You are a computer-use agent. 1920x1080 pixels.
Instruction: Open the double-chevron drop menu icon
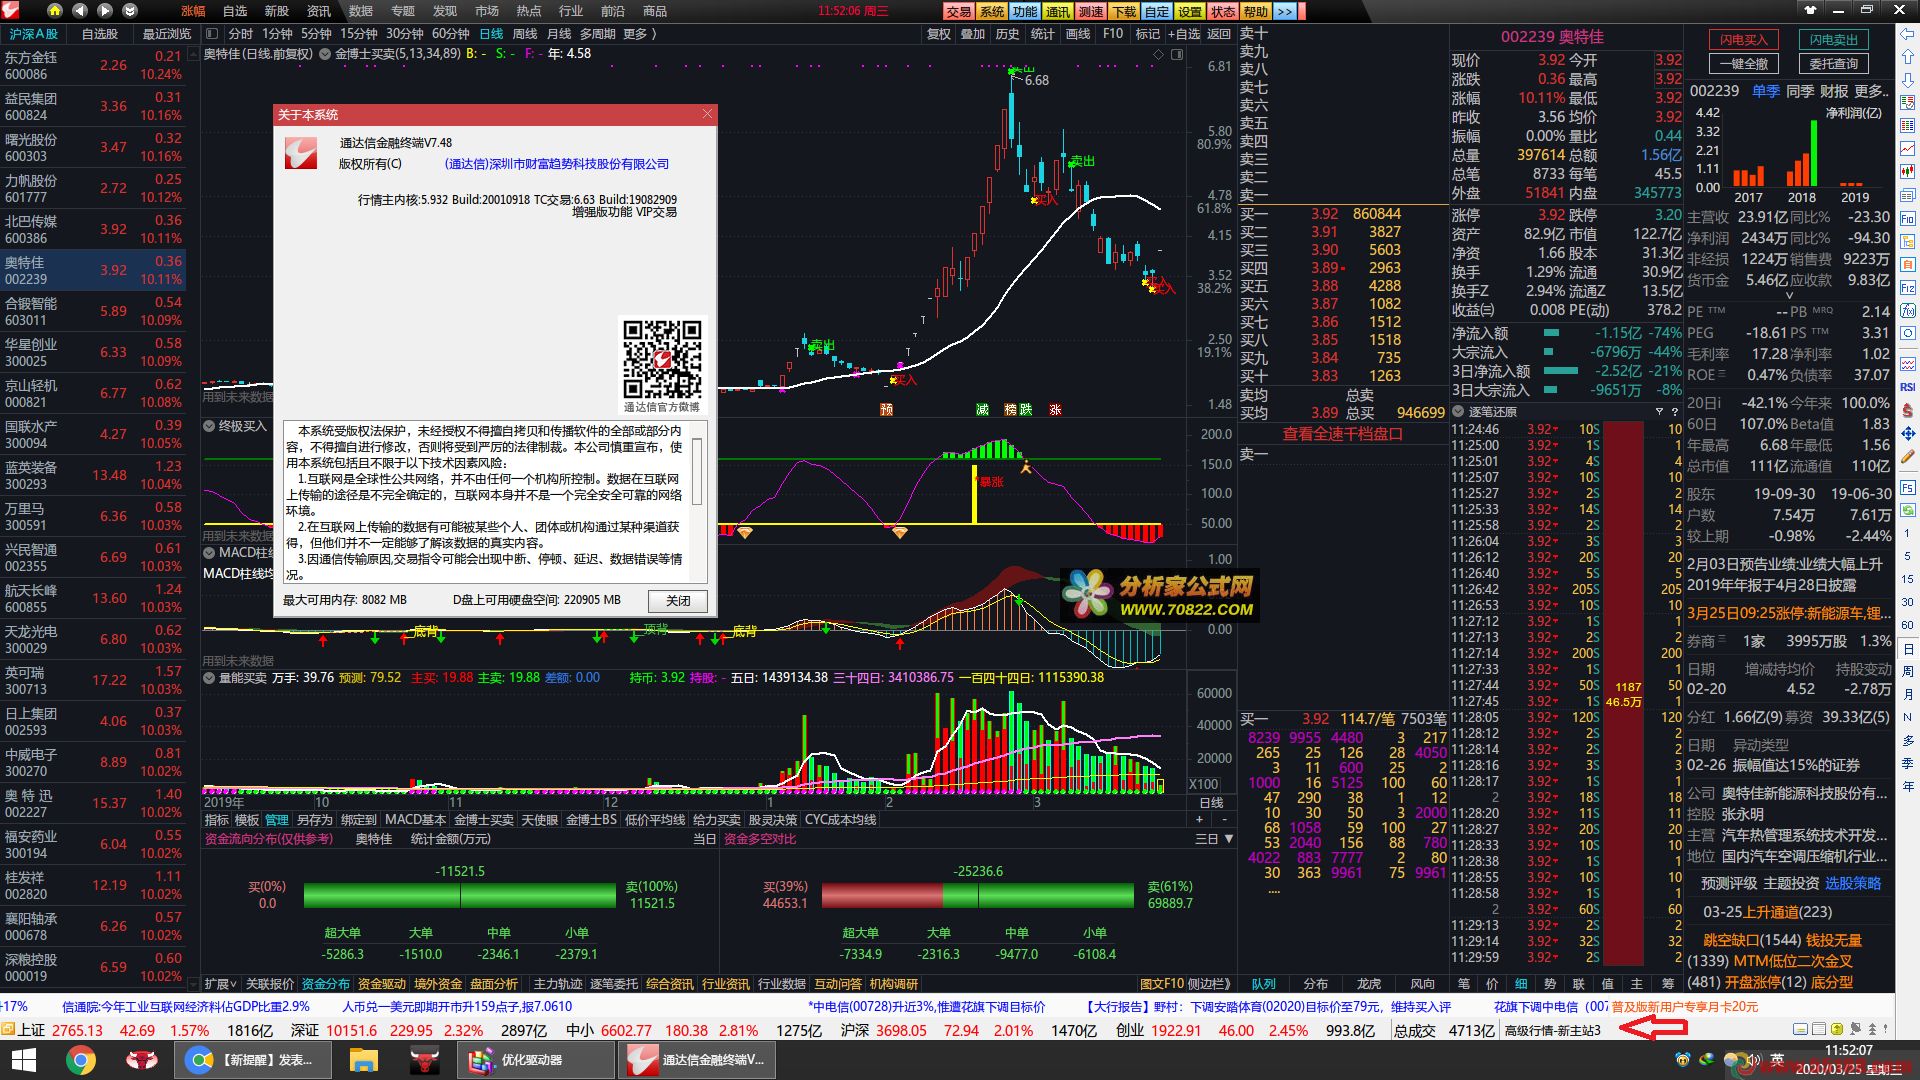tap(130, 11)
